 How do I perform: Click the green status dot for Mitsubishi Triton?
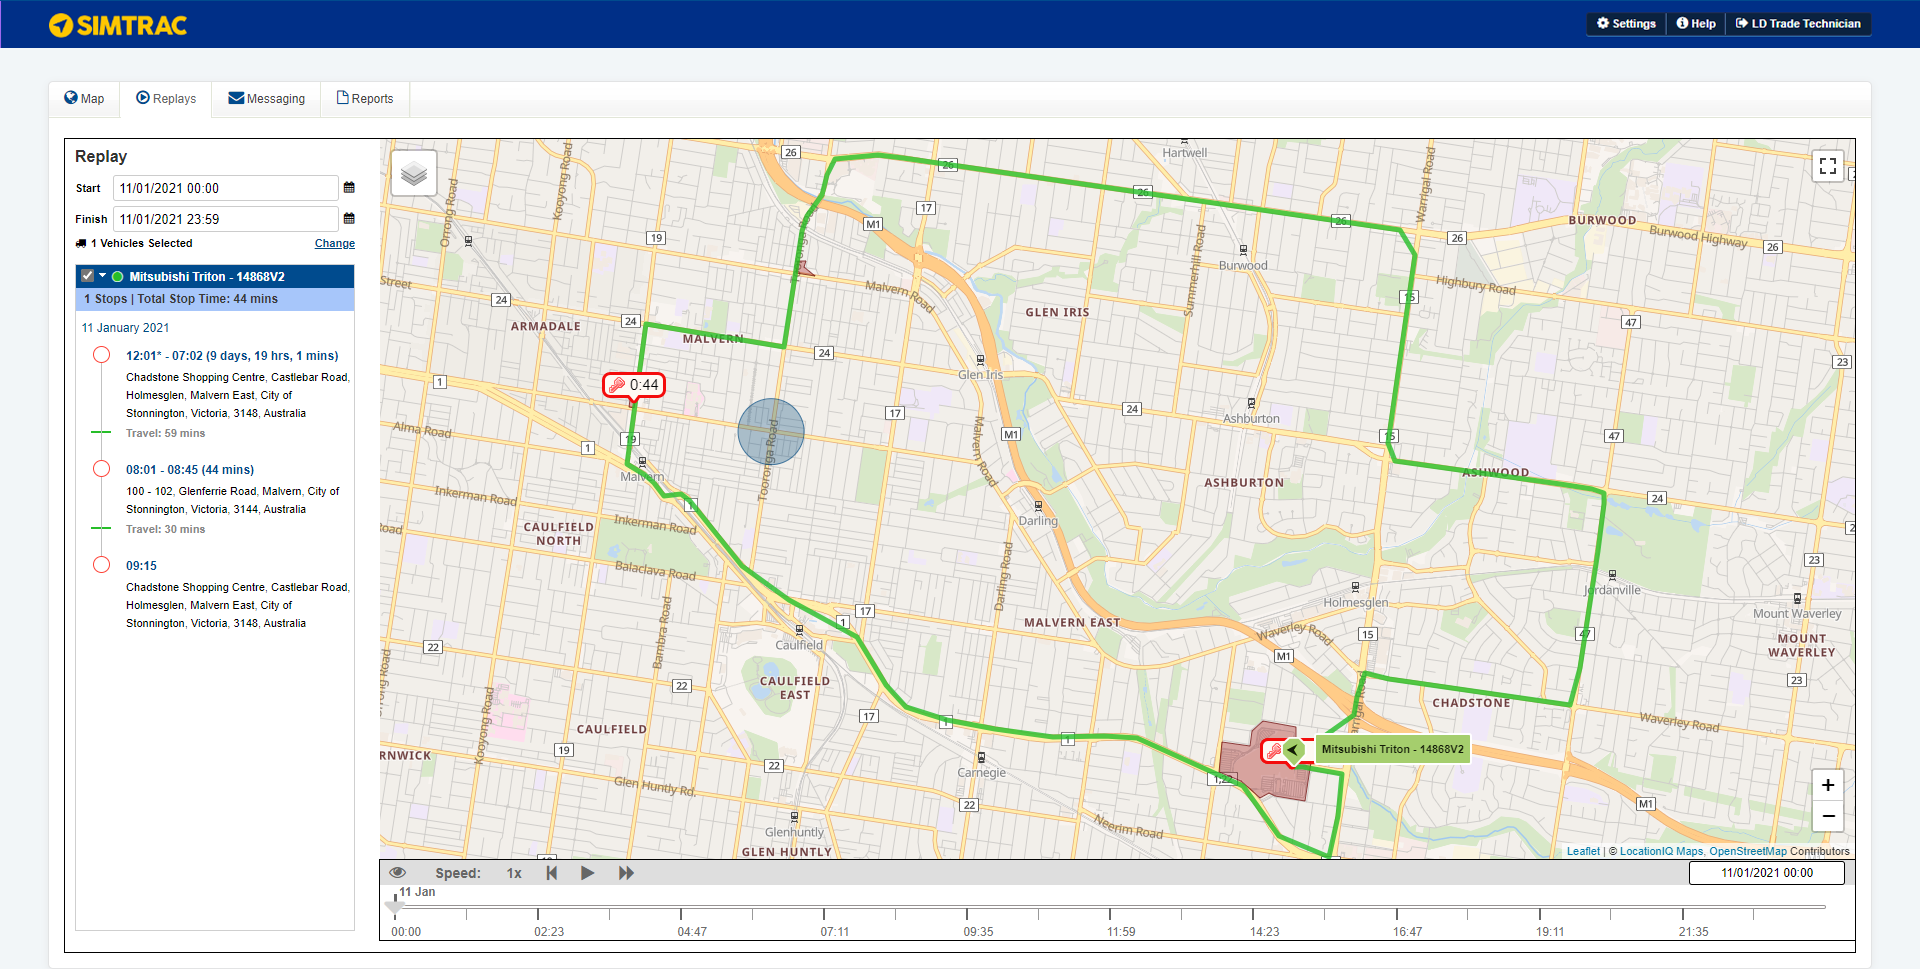coord(117,277)
